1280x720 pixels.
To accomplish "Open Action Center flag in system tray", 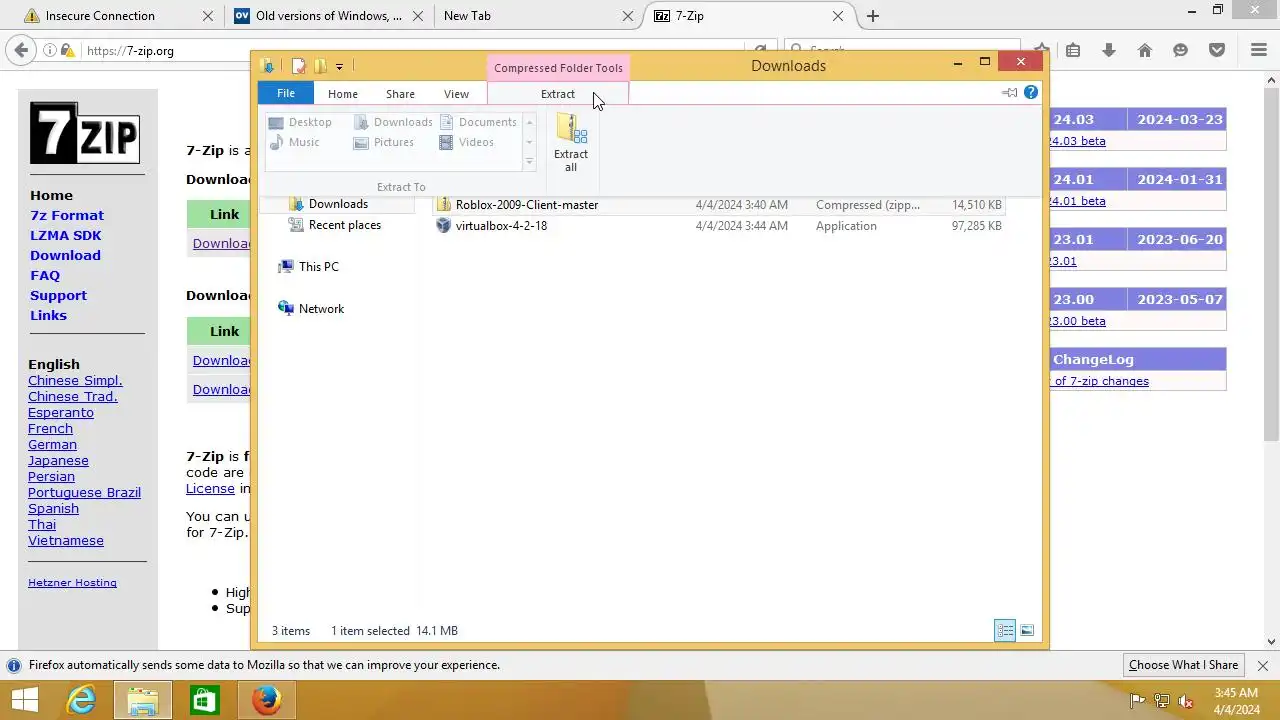I will coord(1137,701).
